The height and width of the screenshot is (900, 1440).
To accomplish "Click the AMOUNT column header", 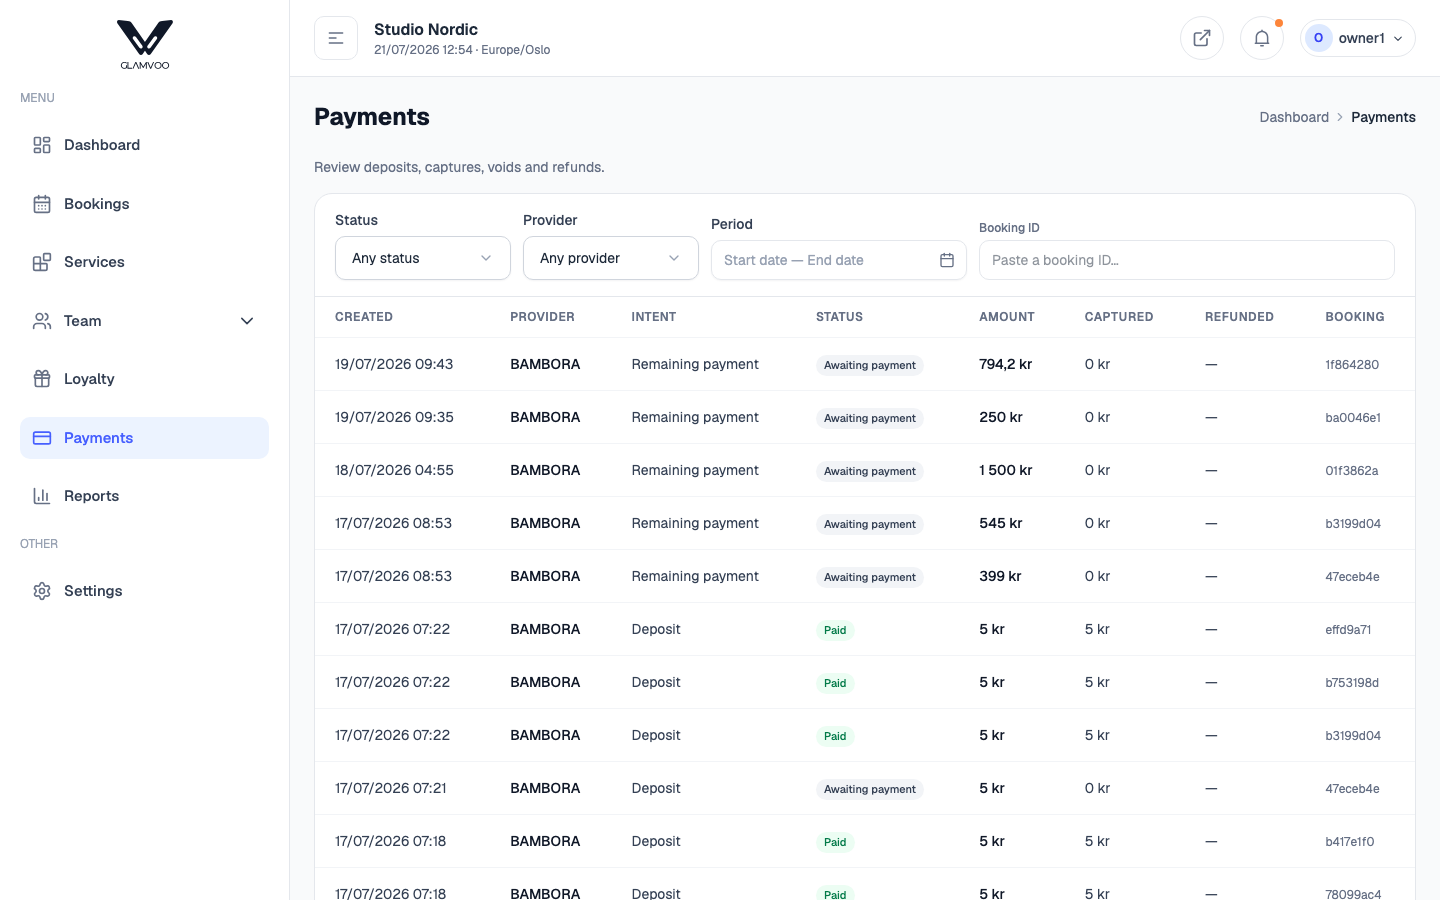I will click(1007, 317).
